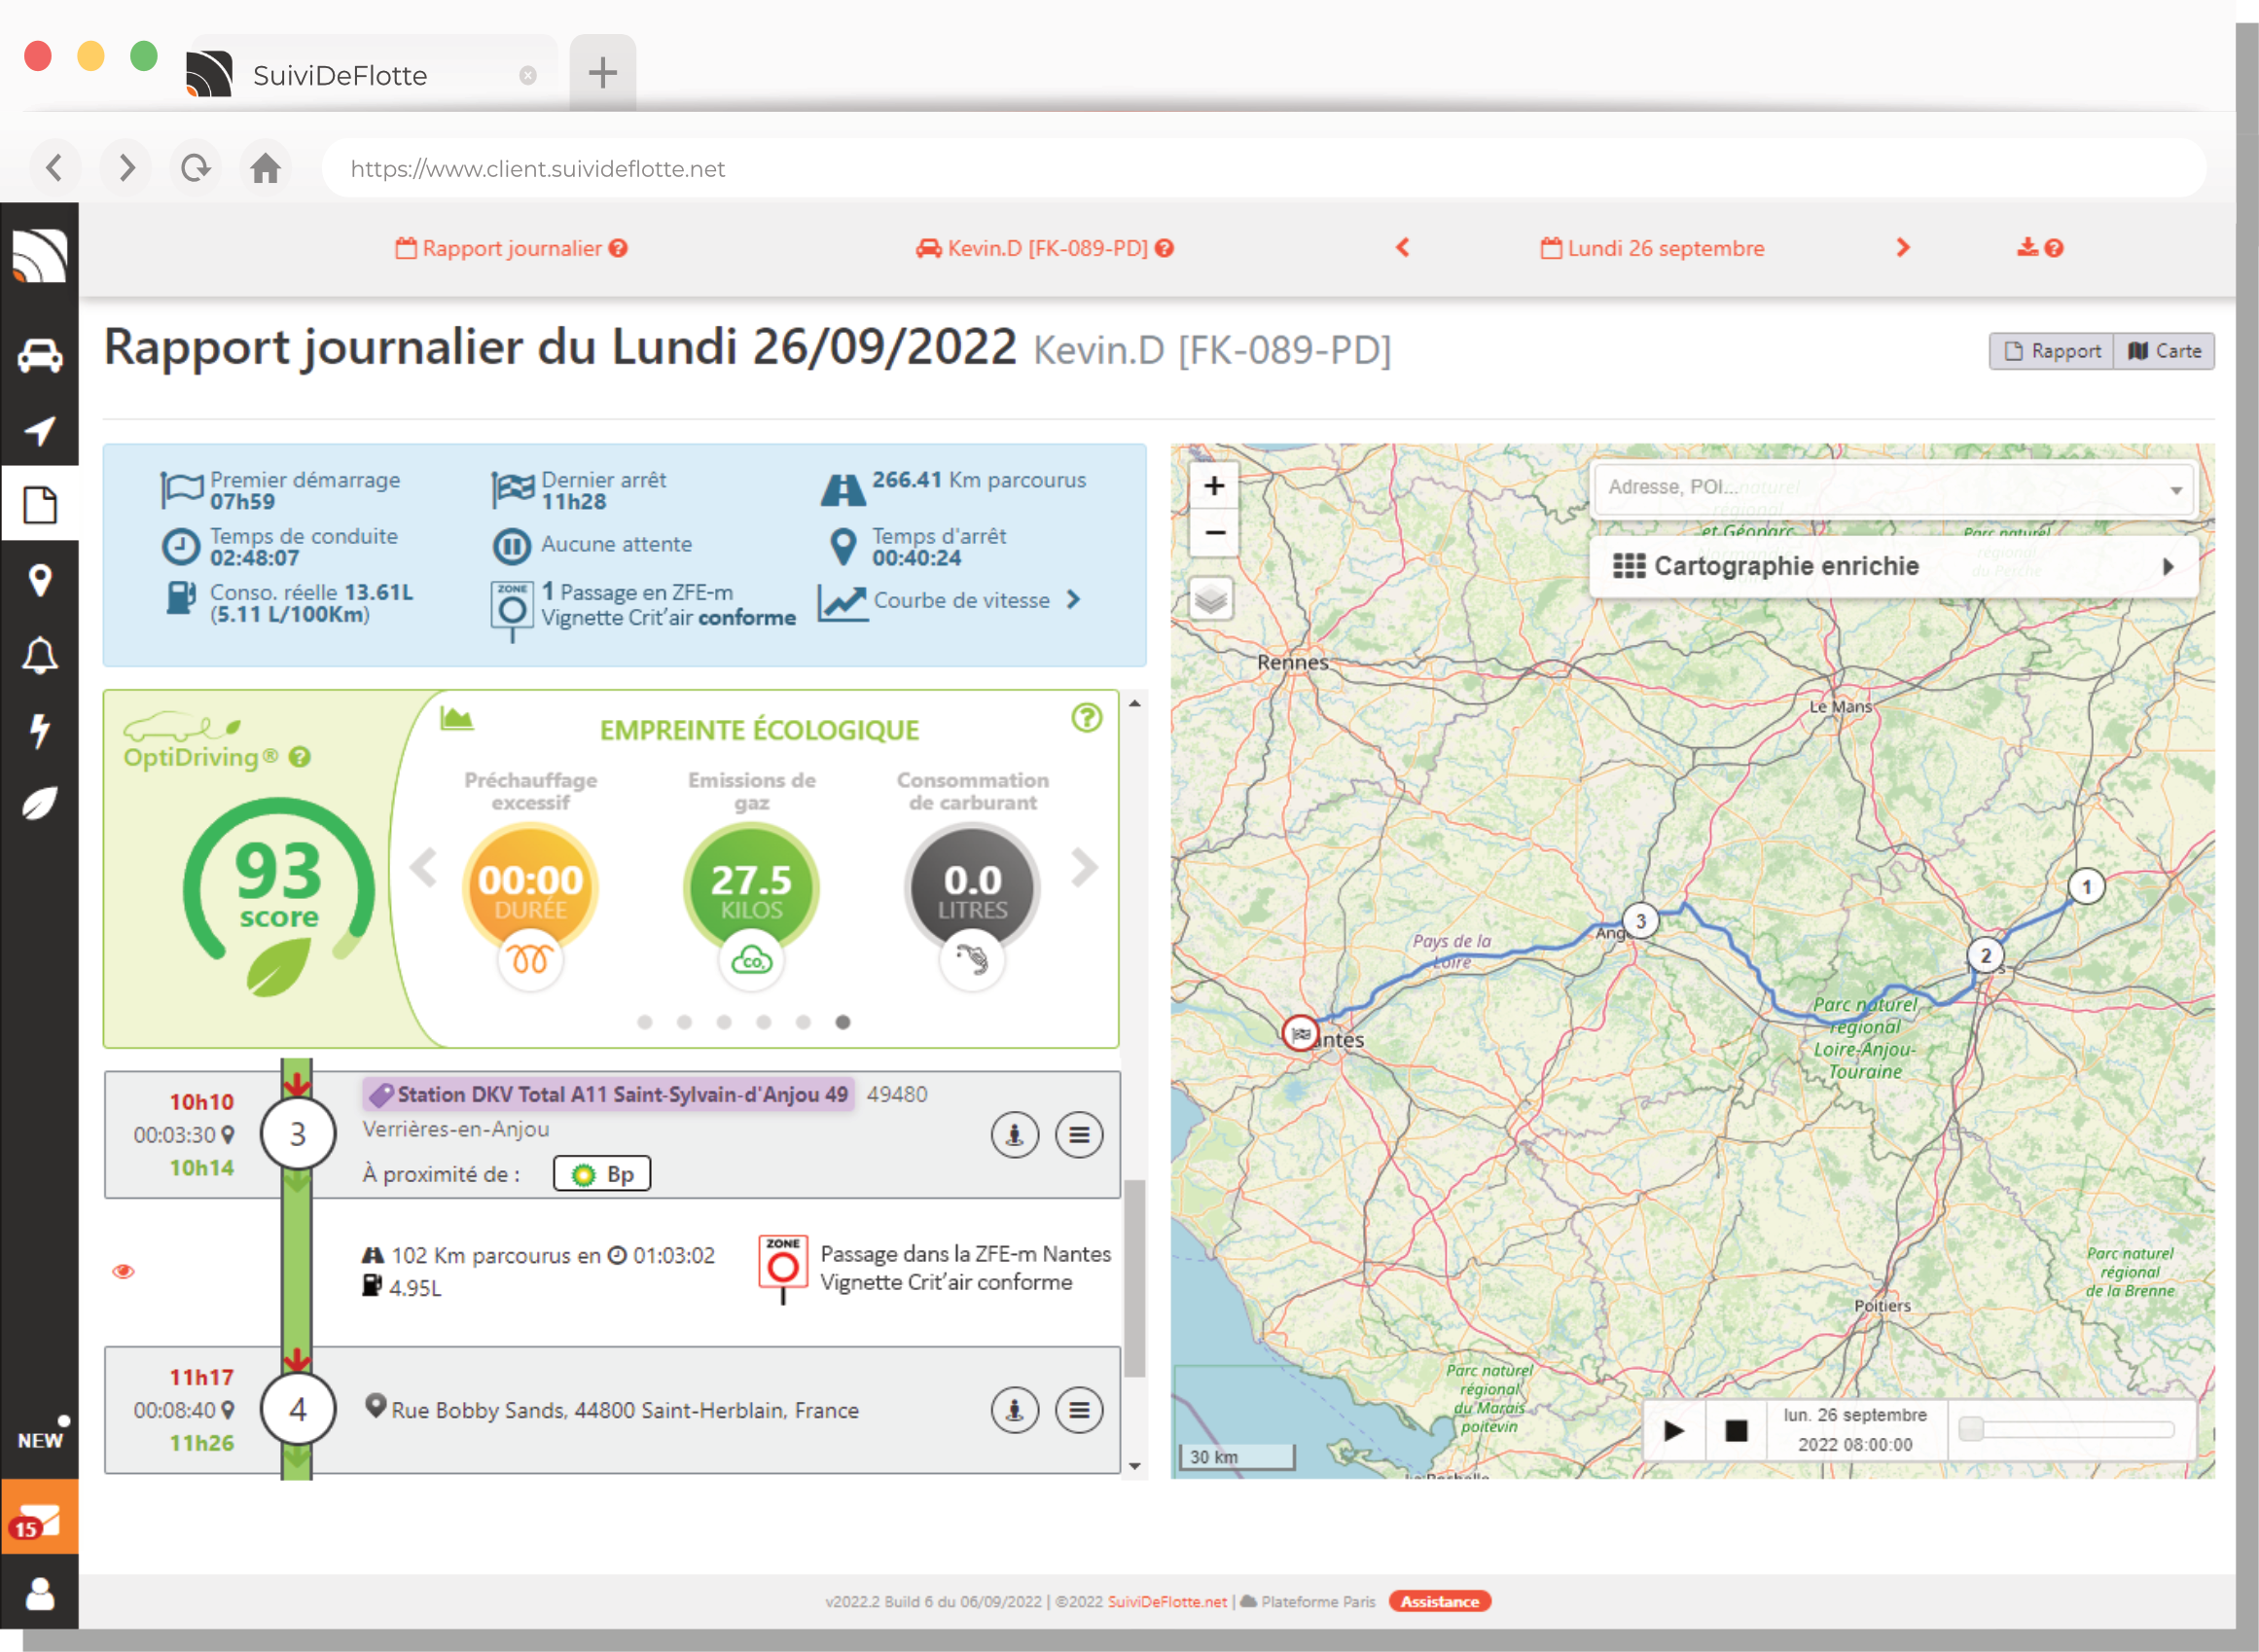This screenshot has height=1652, width=2259.
Task: Click the info icon for stop 3
Action: coord(1015,1135)
